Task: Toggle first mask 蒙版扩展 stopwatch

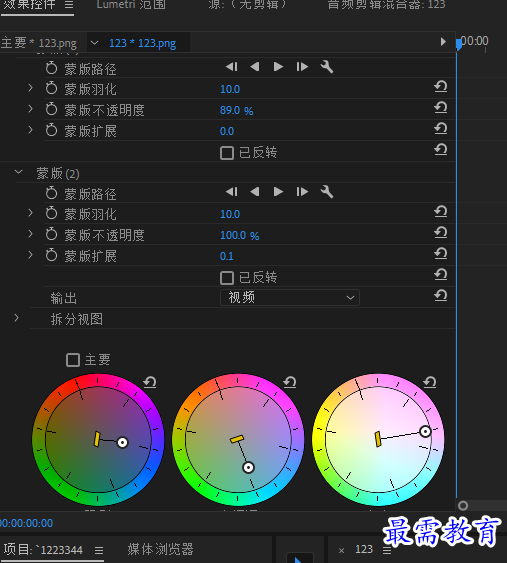Action: coord(51,130)
